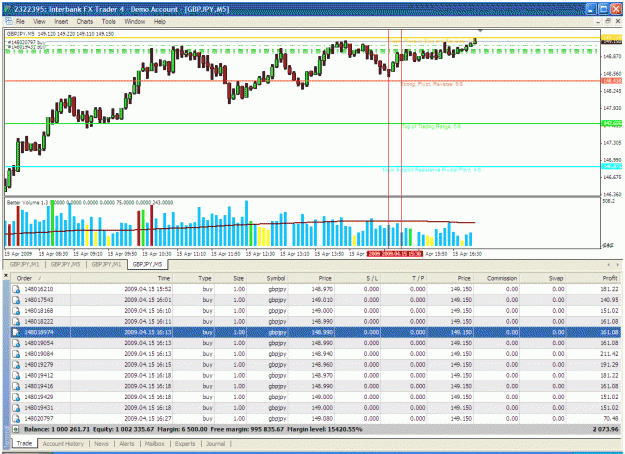Restore the inner chart window
The height and width of the screenshot is (454, 625).
click(x=608, y=21)
